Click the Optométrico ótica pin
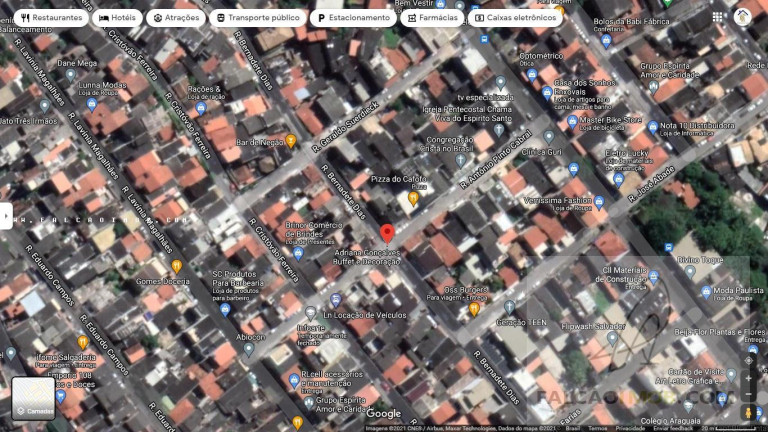This screenshot has width=768, height=432. [532, 75]
